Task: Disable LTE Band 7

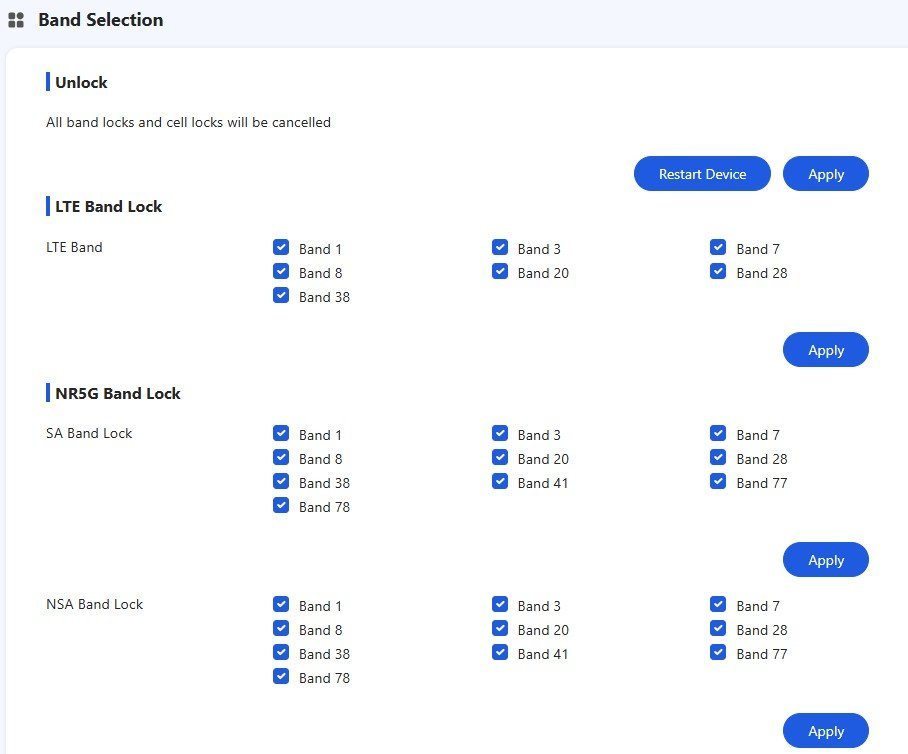Action: pyautogui.click(x=718, y=248)
